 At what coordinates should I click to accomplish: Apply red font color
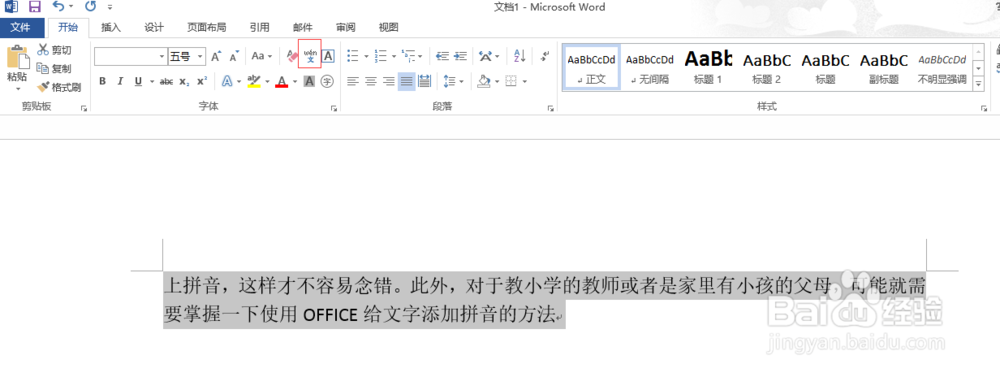tap(281, 81)
